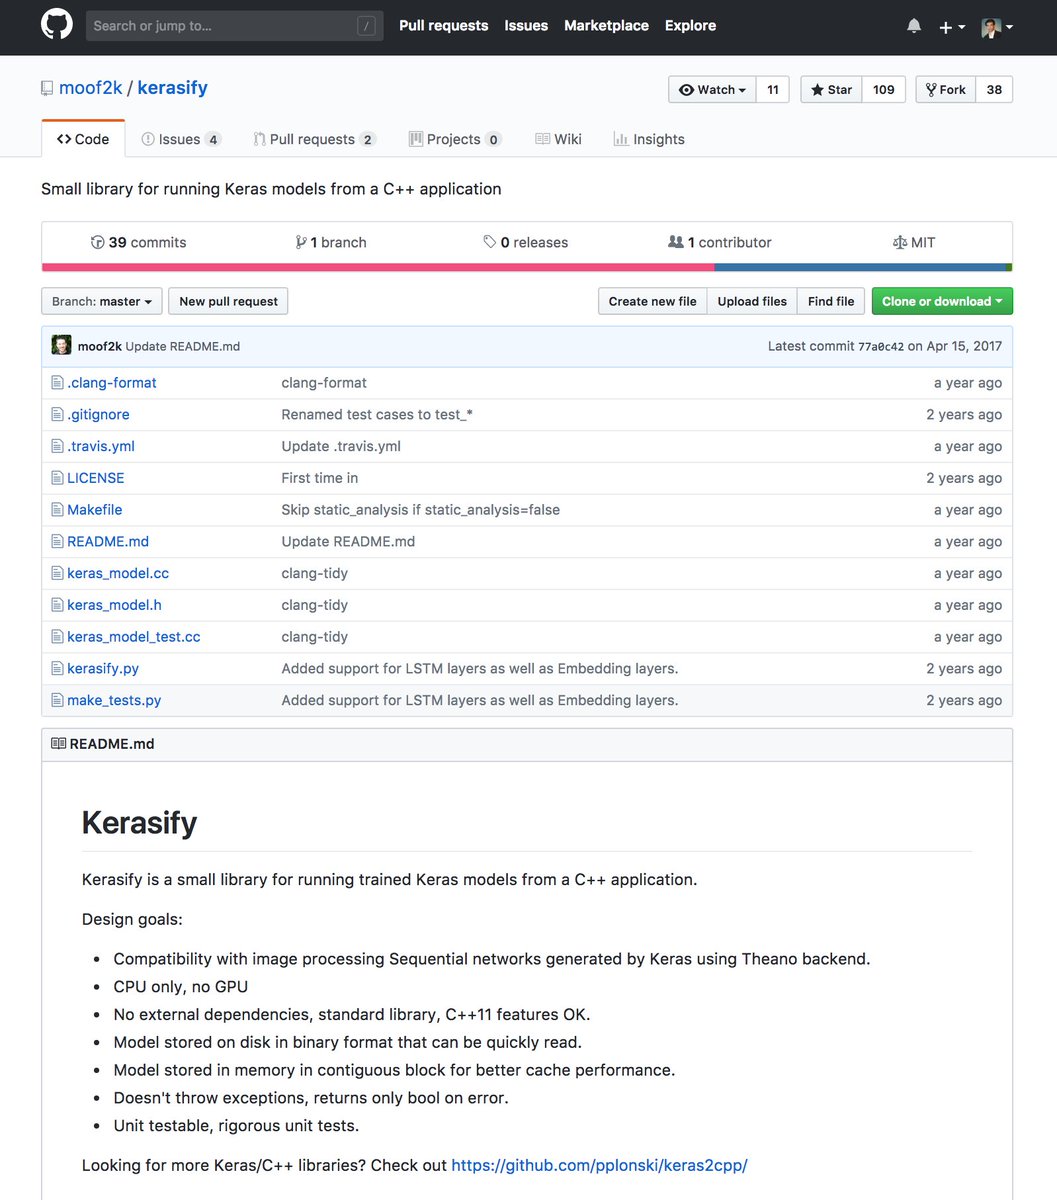Click the pink language bar segment
The image size is (1057, 1200).
(x=378, y=267)
